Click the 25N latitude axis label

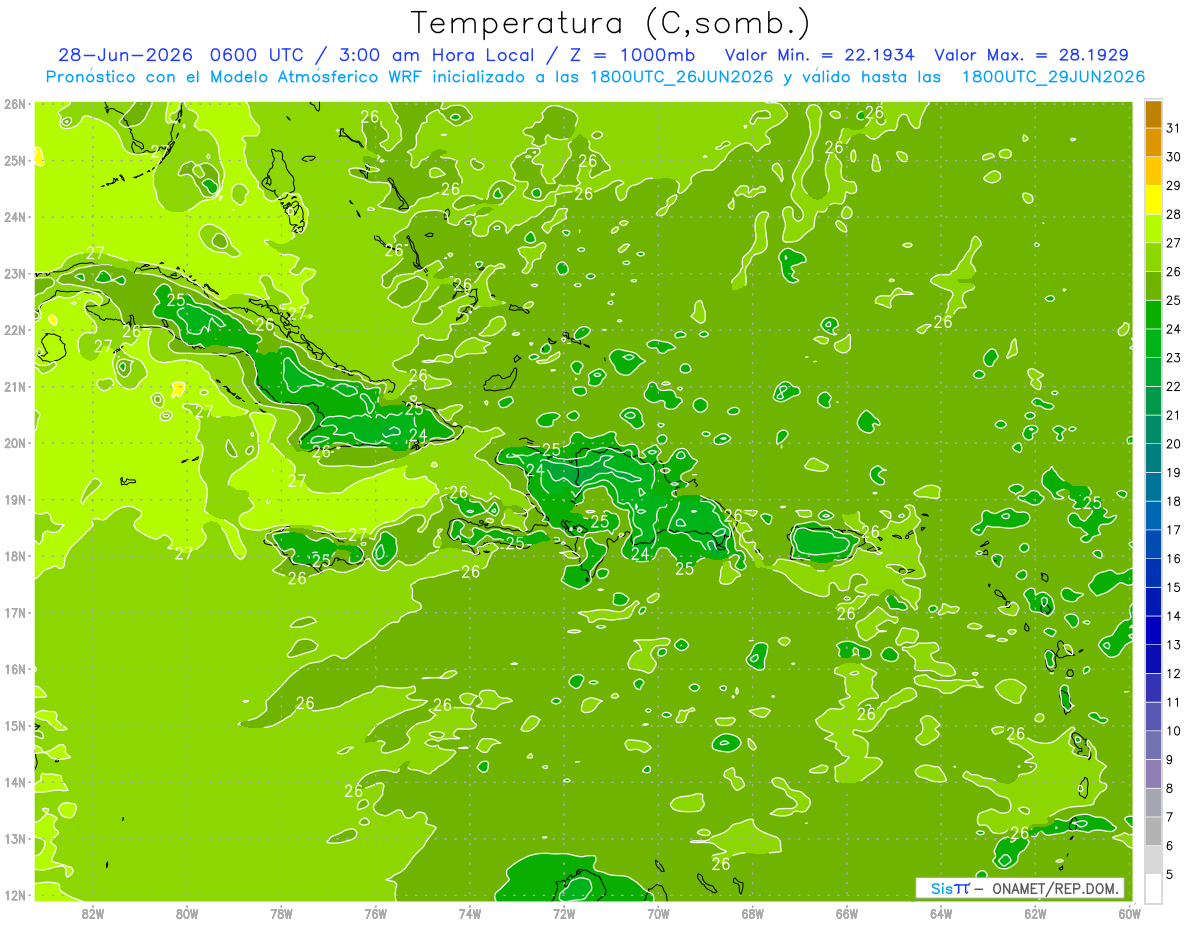(x=14, y=160)
